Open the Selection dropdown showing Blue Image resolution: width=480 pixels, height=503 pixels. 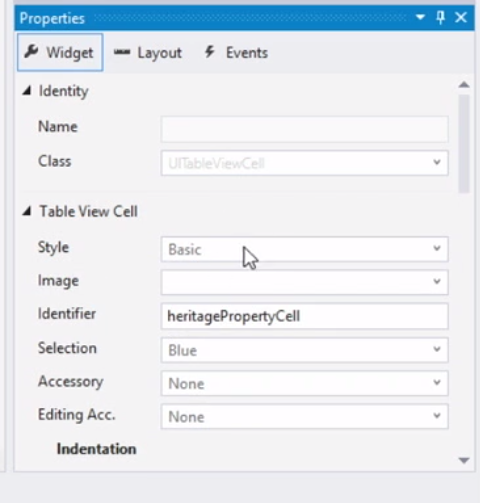(304, 350)
